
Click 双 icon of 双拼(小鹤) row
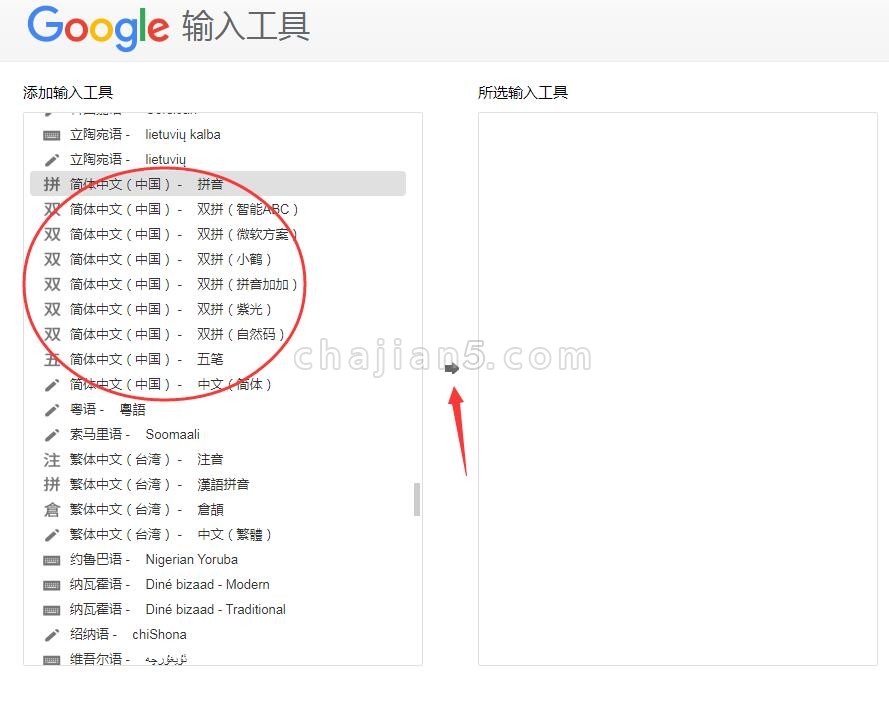tap(52, 259)
